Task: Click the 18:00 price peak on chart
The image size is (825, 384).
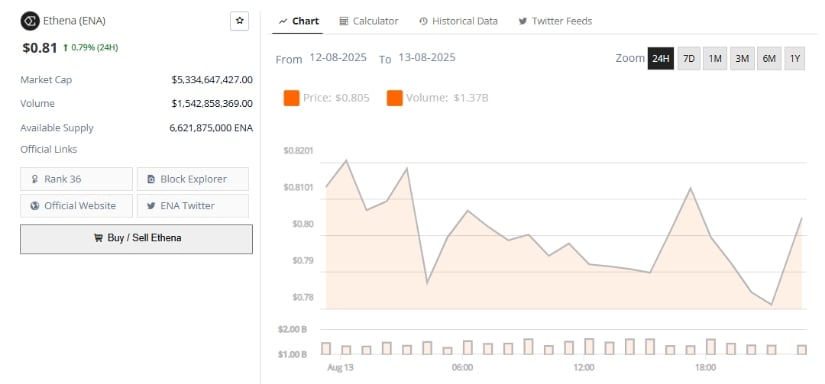Action: click(690, 188)
